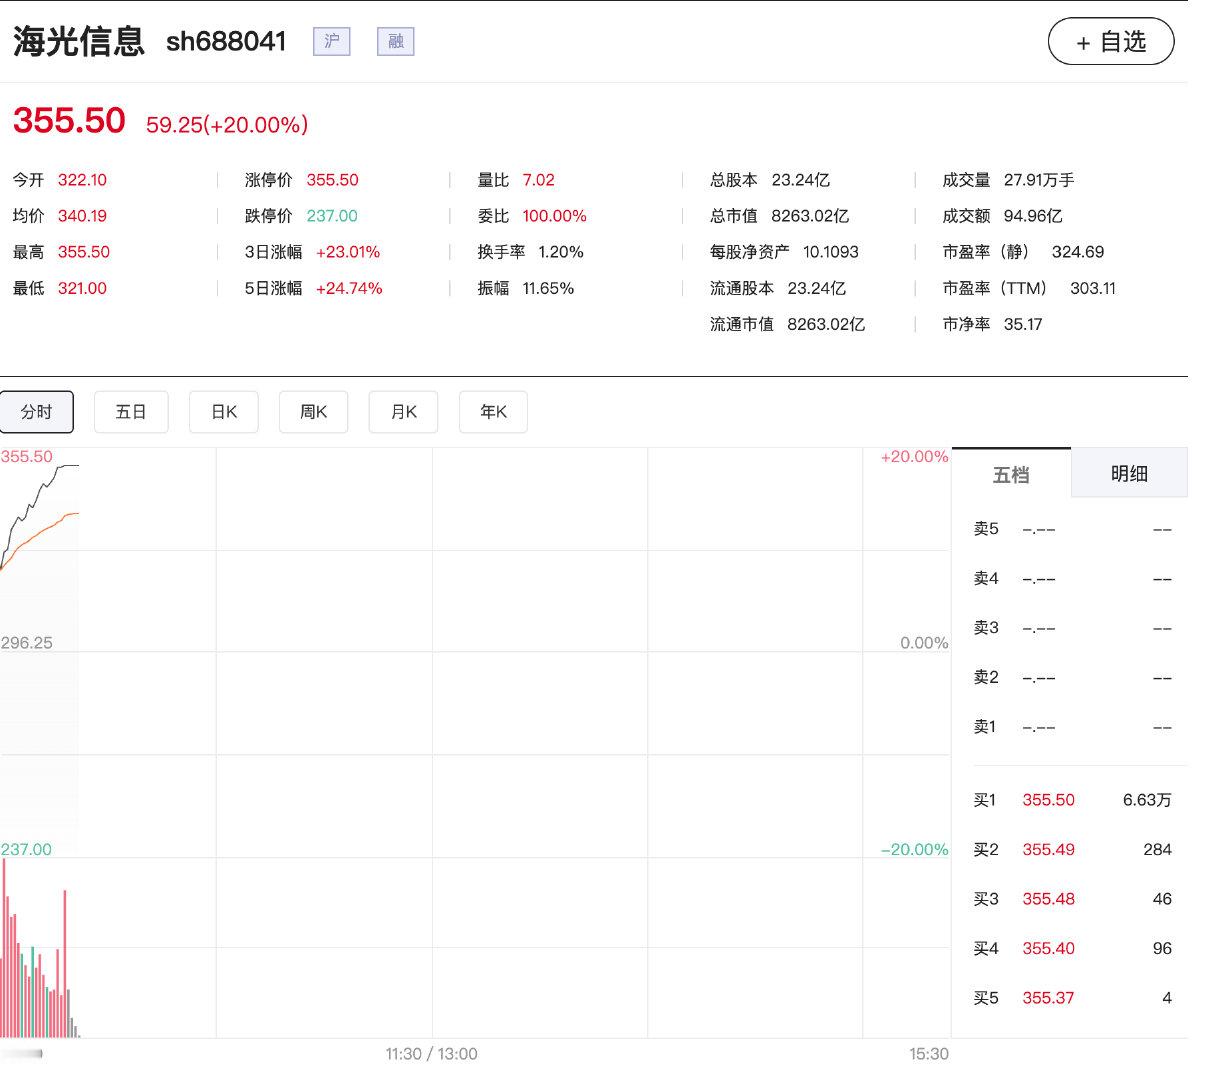Add the stock via 自选 button
The width and height of the screenshot is (1212, 1080).
1111,42
